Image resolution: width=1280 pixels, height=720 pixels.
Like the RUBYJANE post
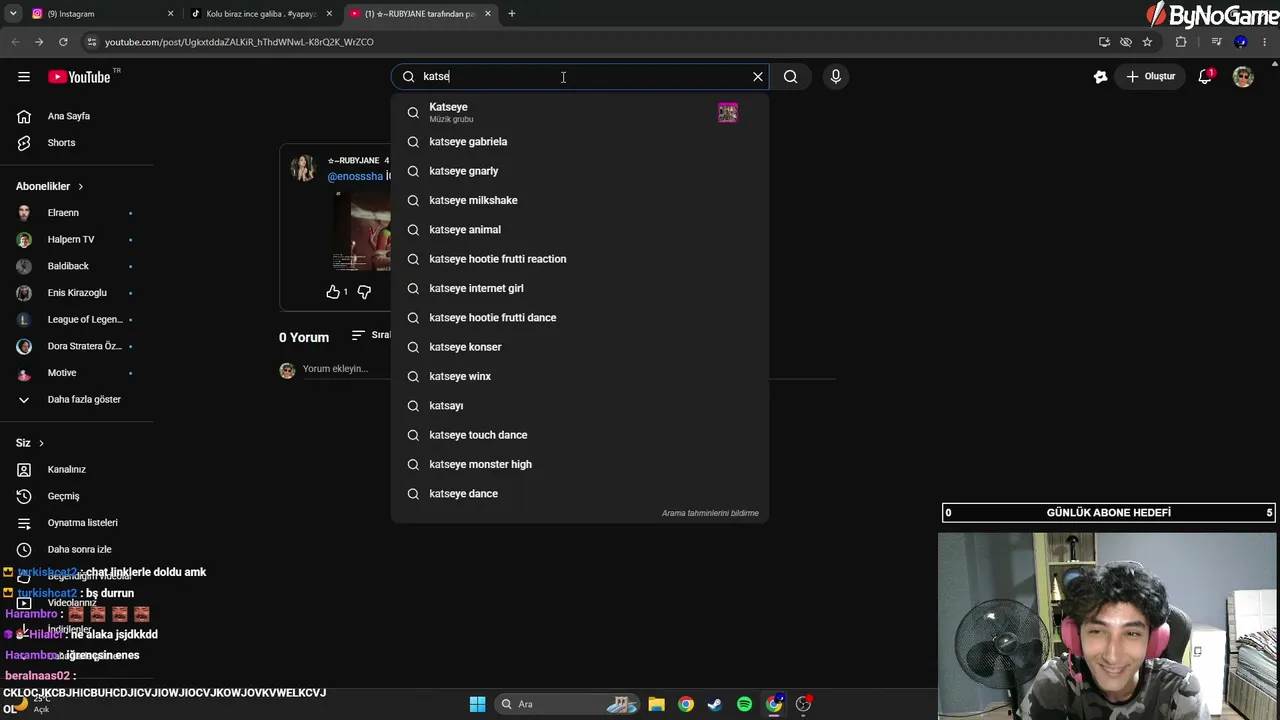333,292
